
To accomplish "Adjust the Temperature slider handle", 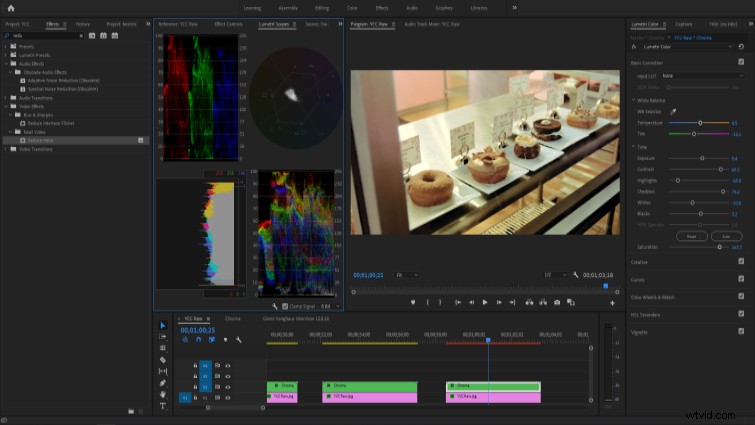I will pyautogui.click(x=700, y=123).
